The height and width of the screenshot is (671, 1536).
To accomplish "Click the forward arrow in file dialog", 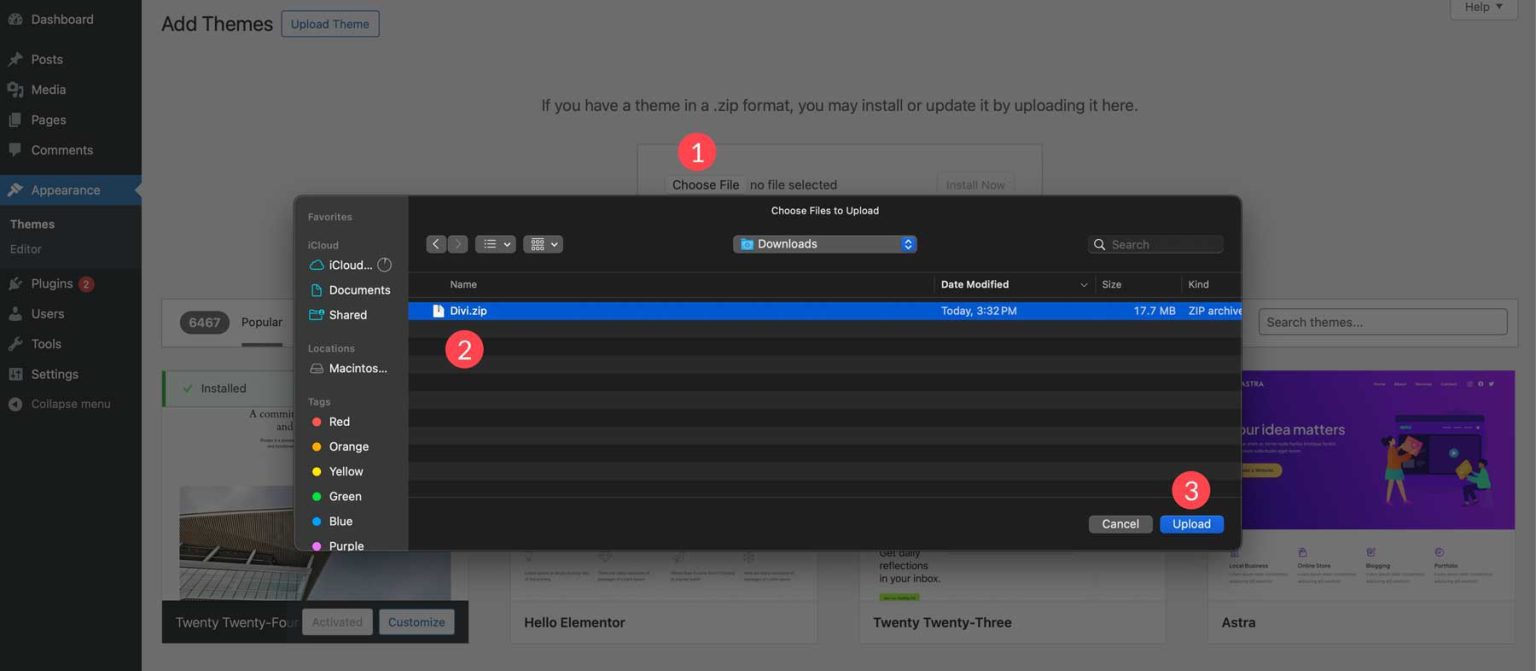I will point(458,244).
